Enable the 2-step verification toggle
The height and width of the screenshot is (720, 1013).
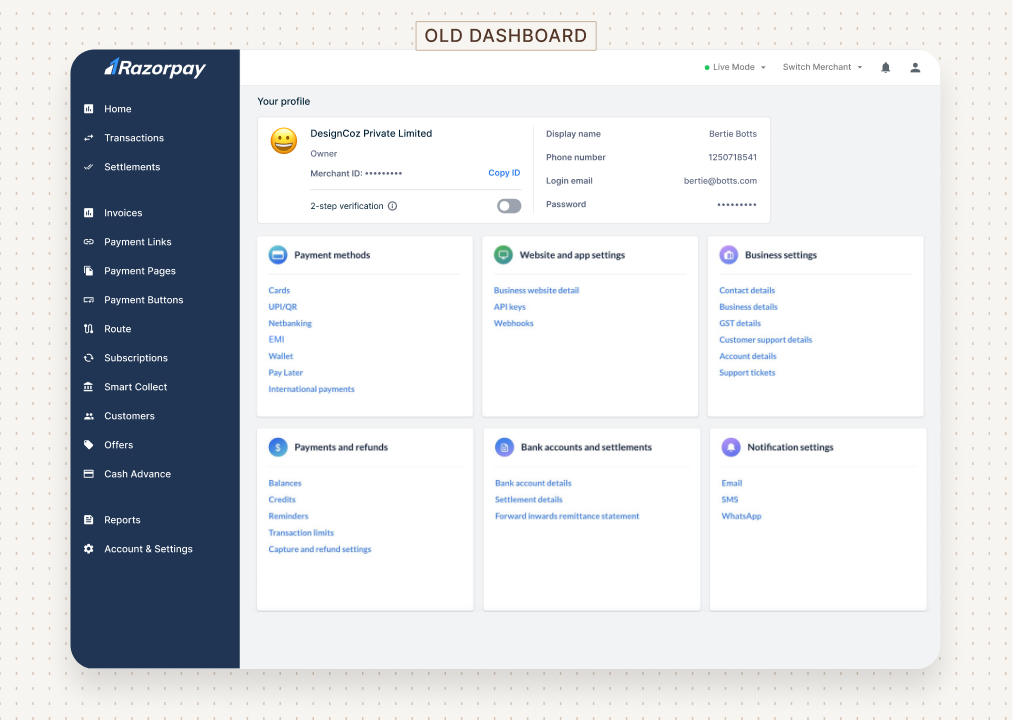coord(509,206)
